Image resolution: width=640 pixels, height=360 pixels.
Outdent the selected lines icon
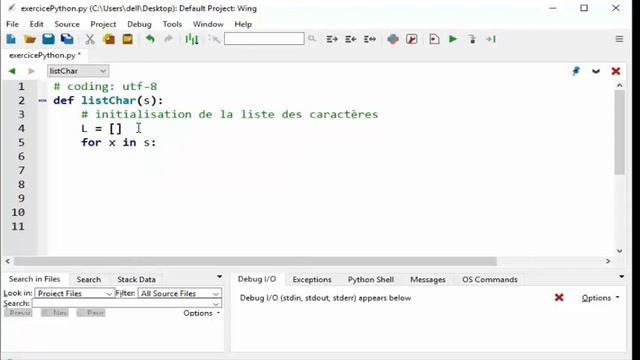[350, 39]
